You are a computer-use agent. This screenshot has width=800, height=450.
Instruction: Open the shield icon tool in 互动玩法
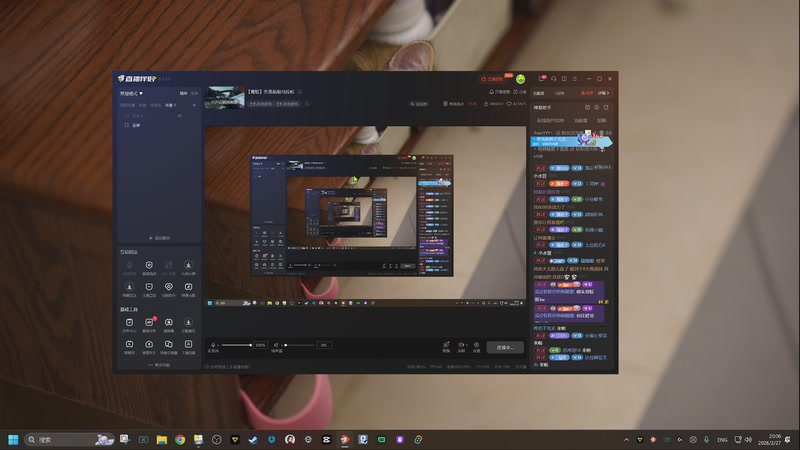pyautogui.click(x=149, y=267)
